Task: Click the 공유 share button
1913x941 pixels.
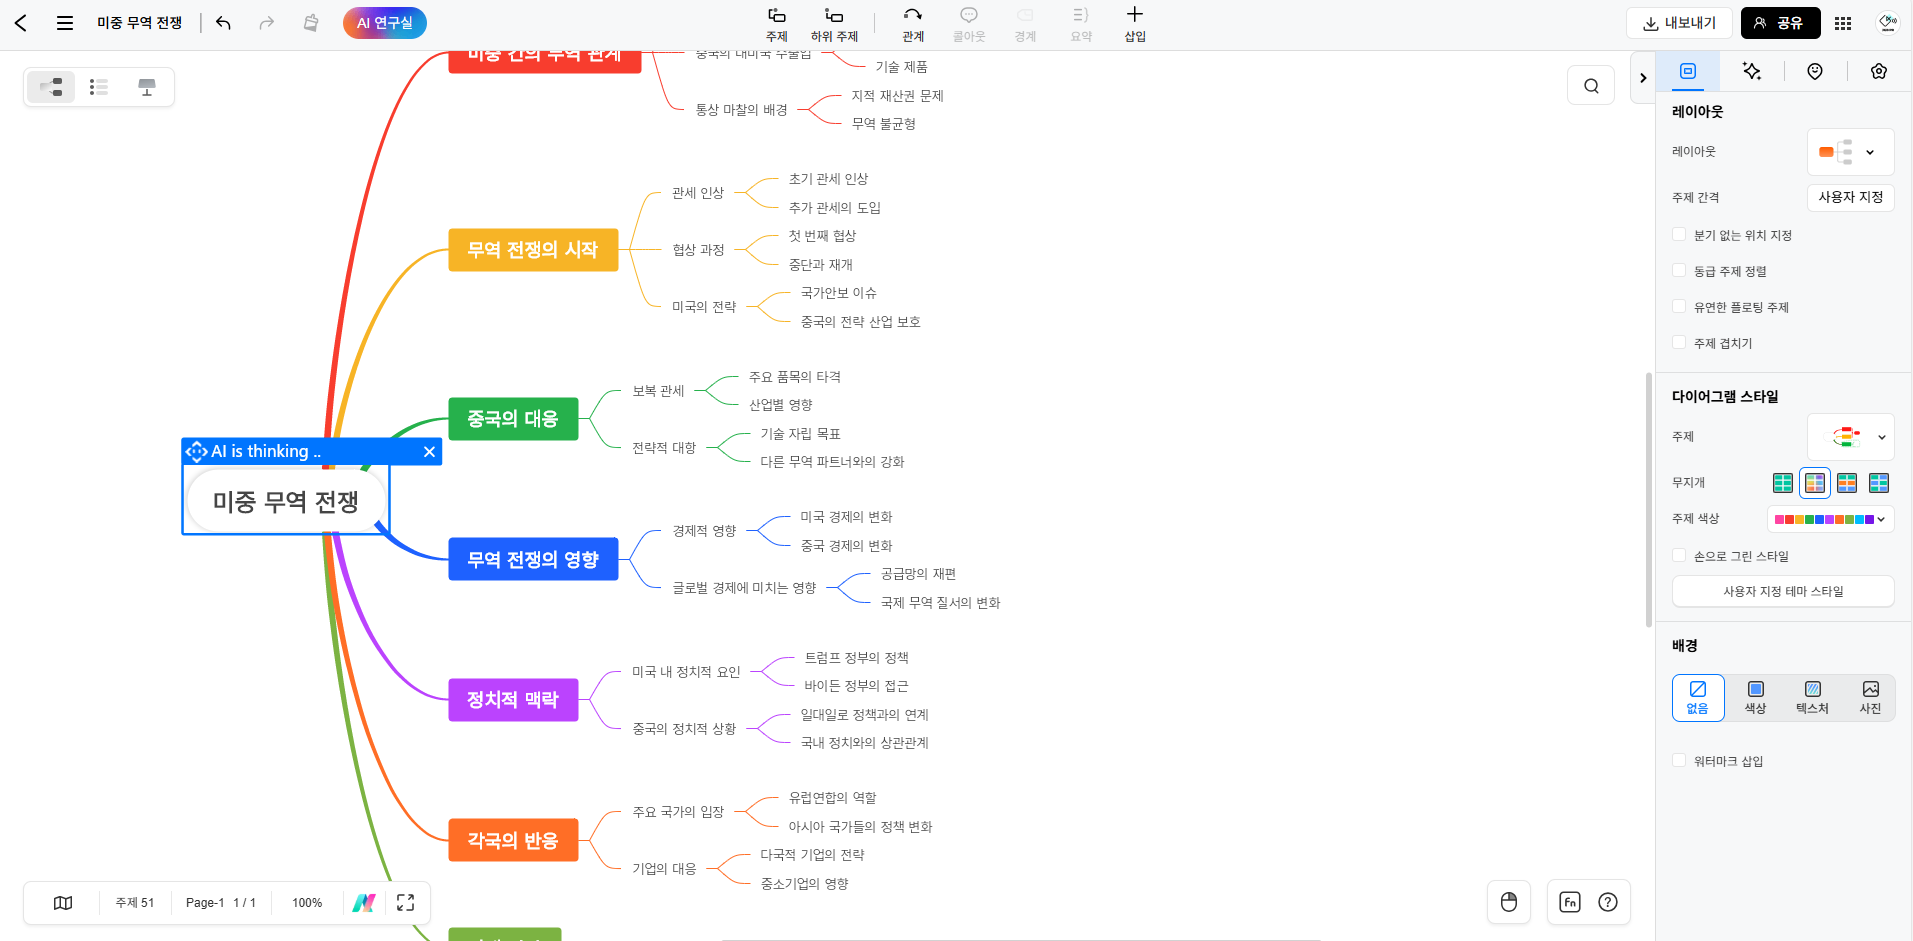Action: [1780, 23]
